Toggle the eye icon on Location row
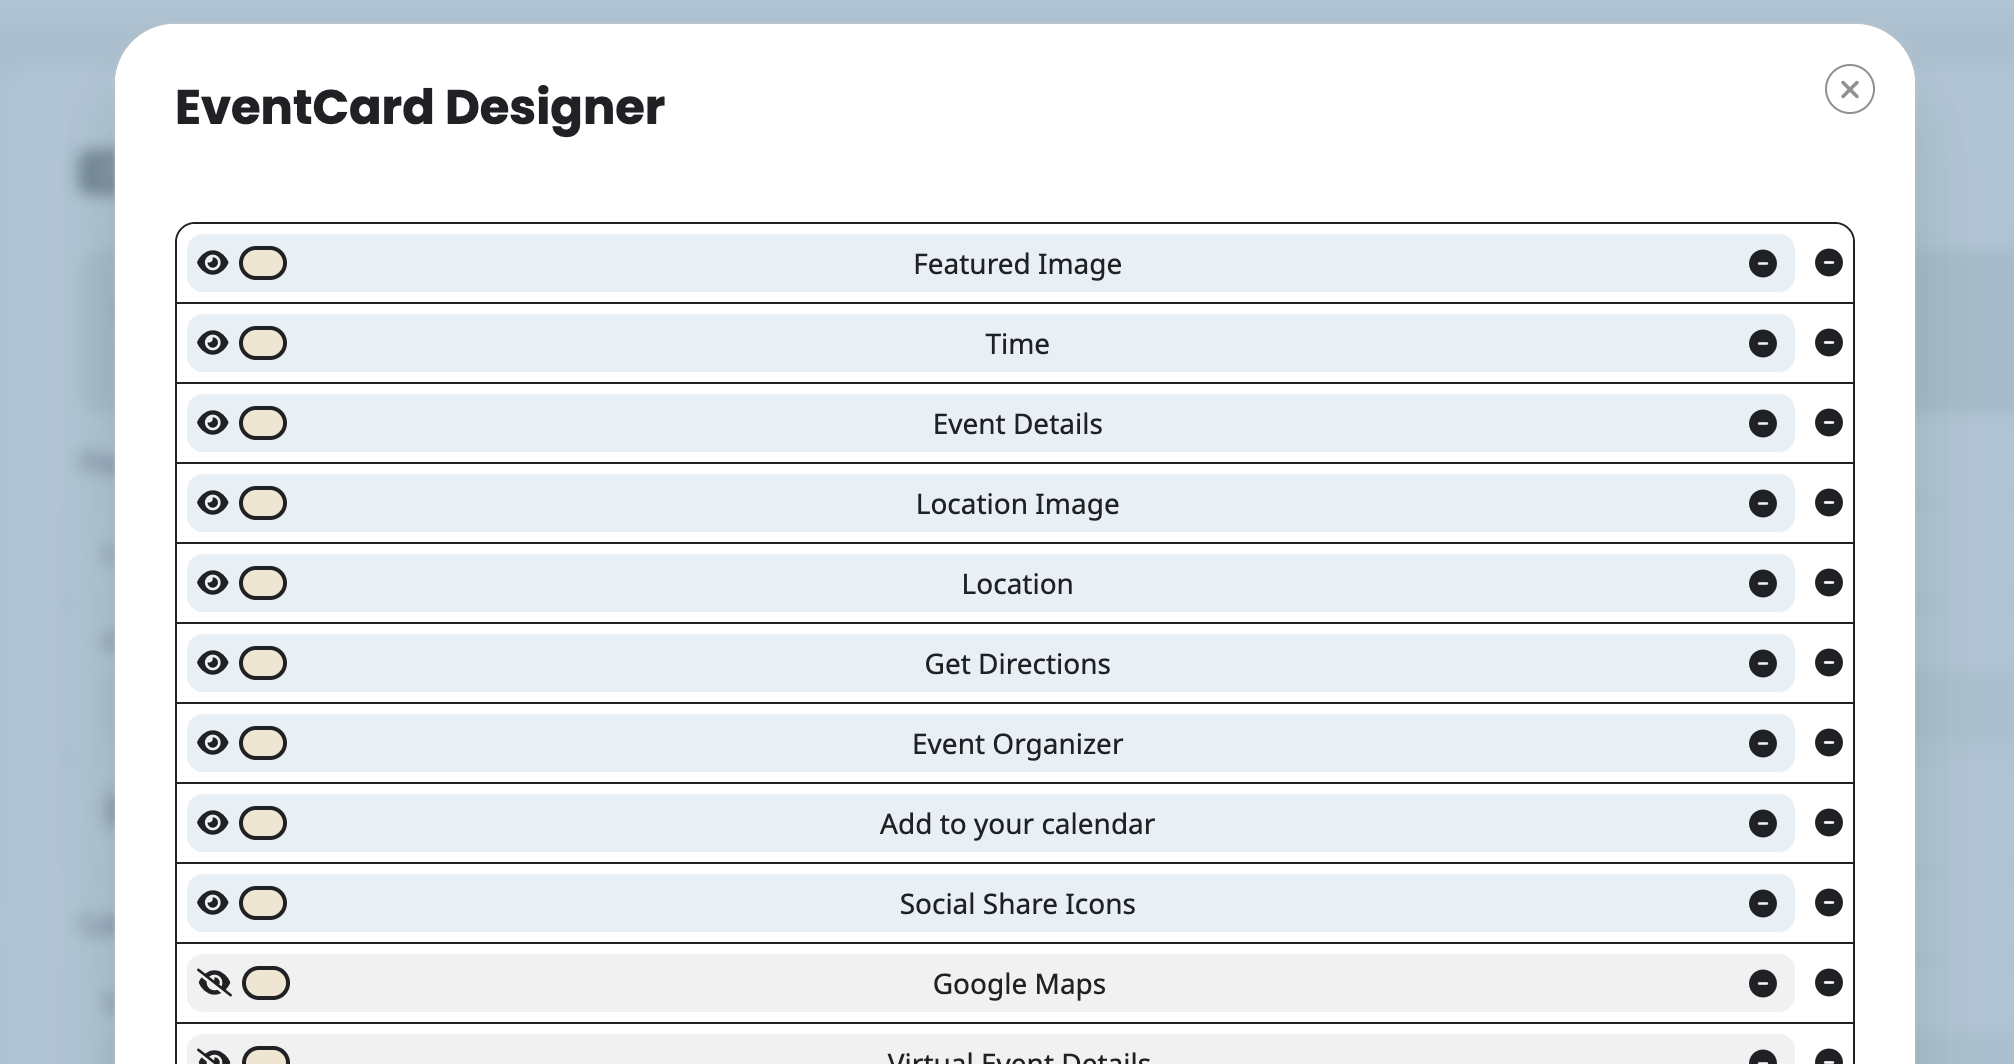The image size is (2014, 1064). click(x=212, y=583)
